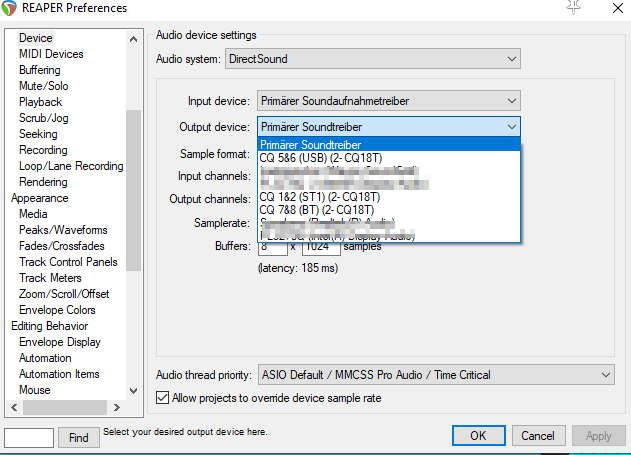The height and width of the screenshot is (455, 631).
Task: Select Primärer Soundtreiber in the dropdown list
Action: coord(310,145)
